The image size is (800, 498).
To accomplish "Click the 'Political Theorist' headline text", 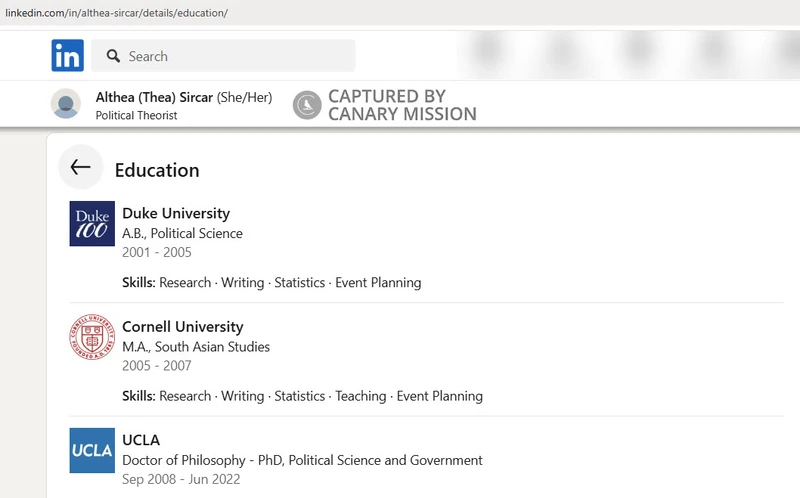I will [136, 115].
